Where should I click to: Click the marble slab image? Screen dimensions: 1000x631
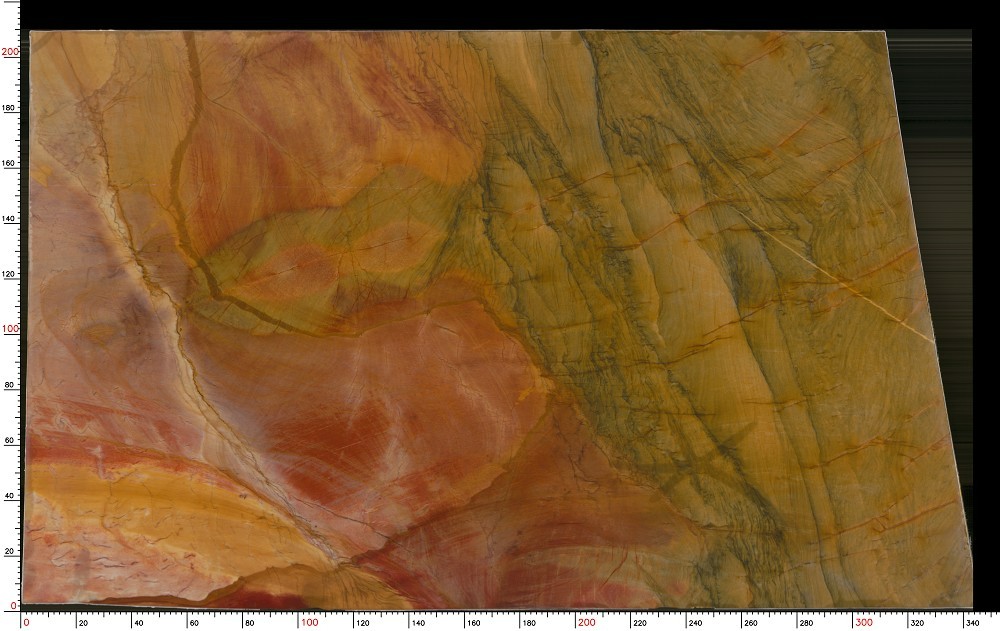click(497, 319)
